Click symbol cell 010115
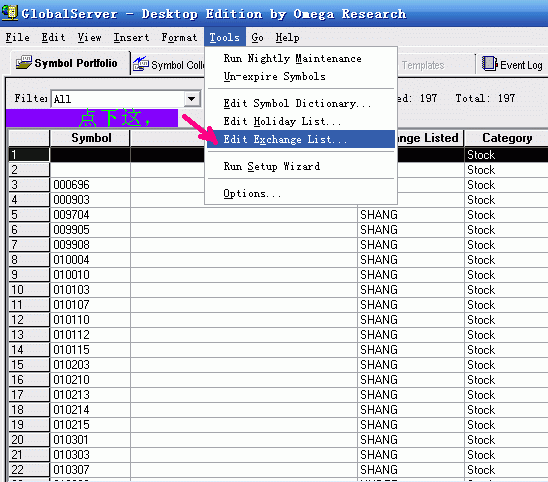Image resolution: width=548 pixels, height=482 pixels. [90, 350]
